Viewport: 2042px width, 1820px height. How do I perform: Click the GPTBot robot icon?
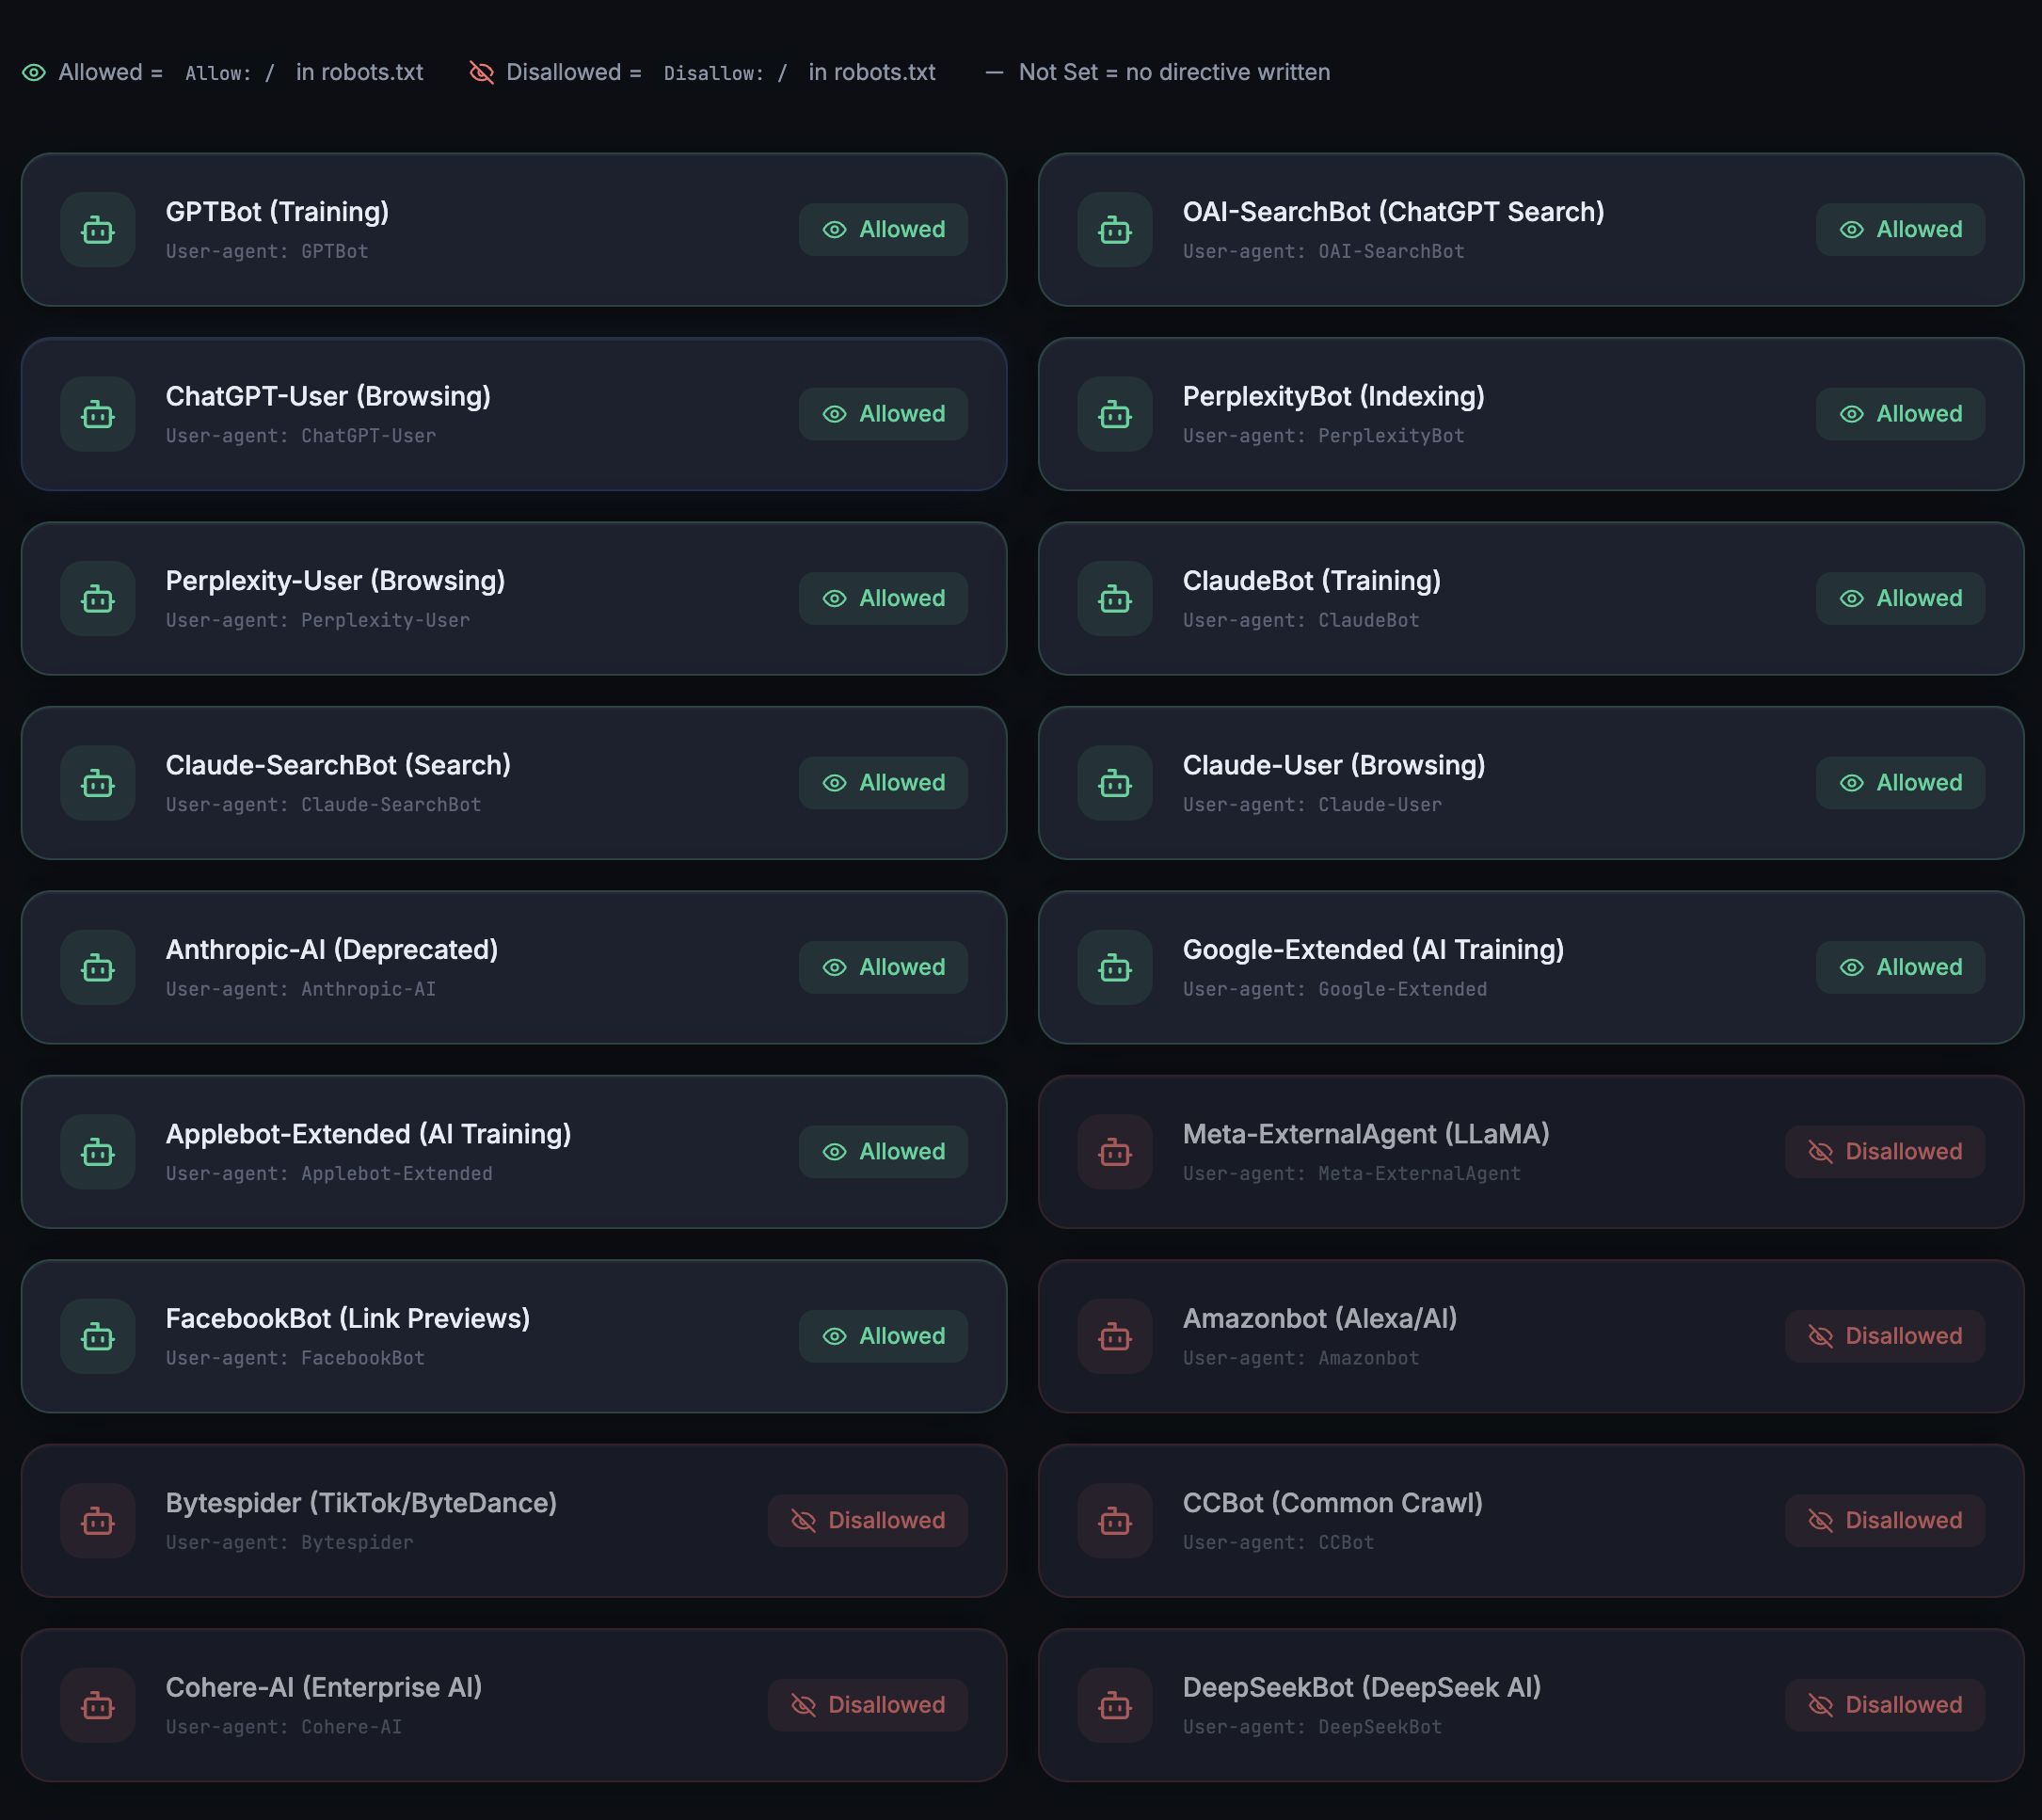tap(97, 229)
